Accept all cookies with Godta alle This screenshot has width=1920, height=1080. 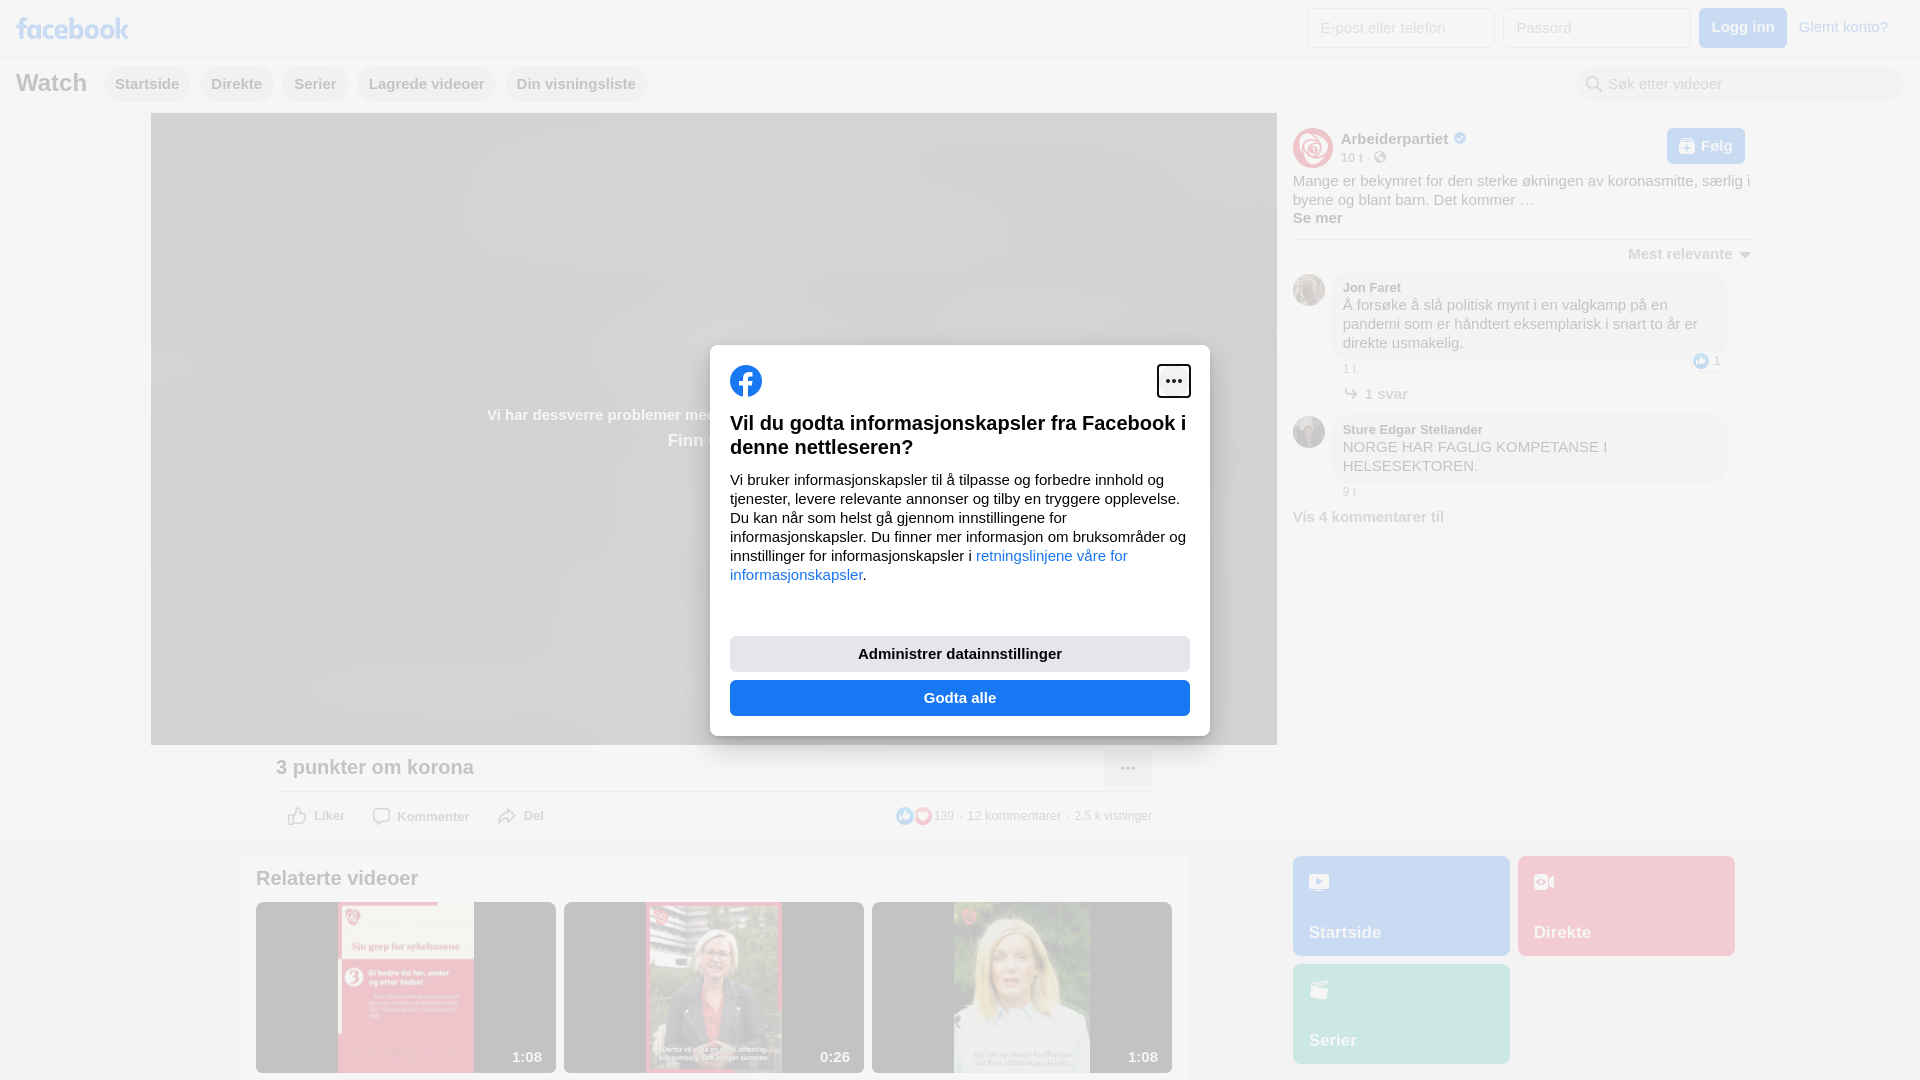[960, 698]
